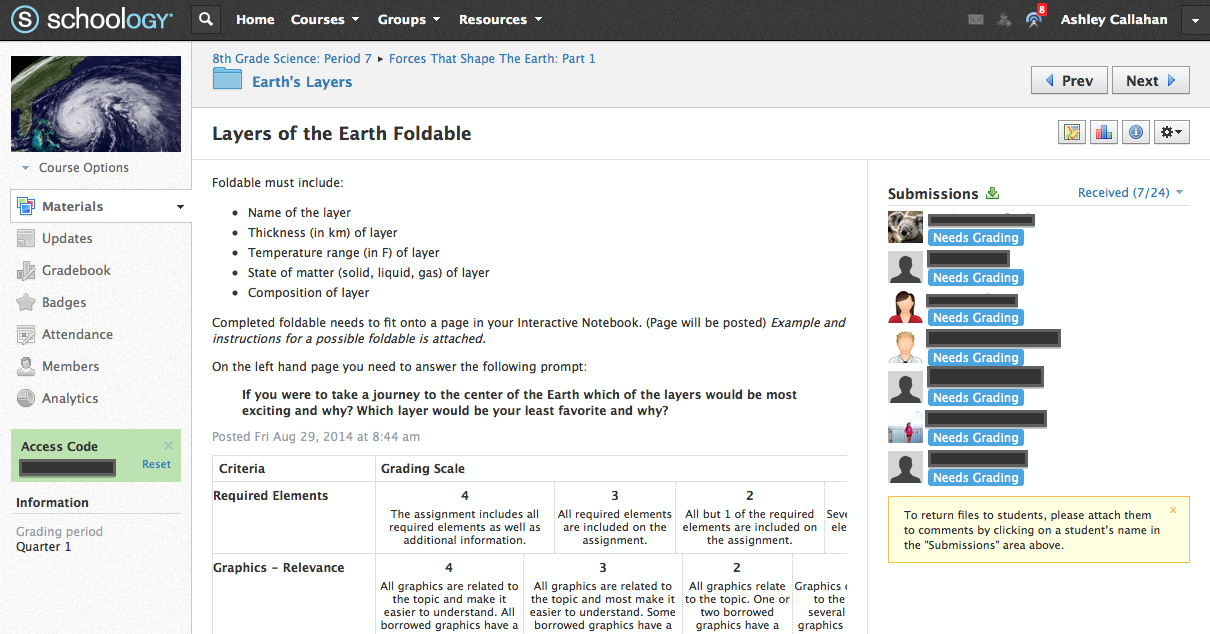Open the rubric grading icon with pencil
Screen dimensions: 1210x634
pyautogui.click(x=1072, y=132)
